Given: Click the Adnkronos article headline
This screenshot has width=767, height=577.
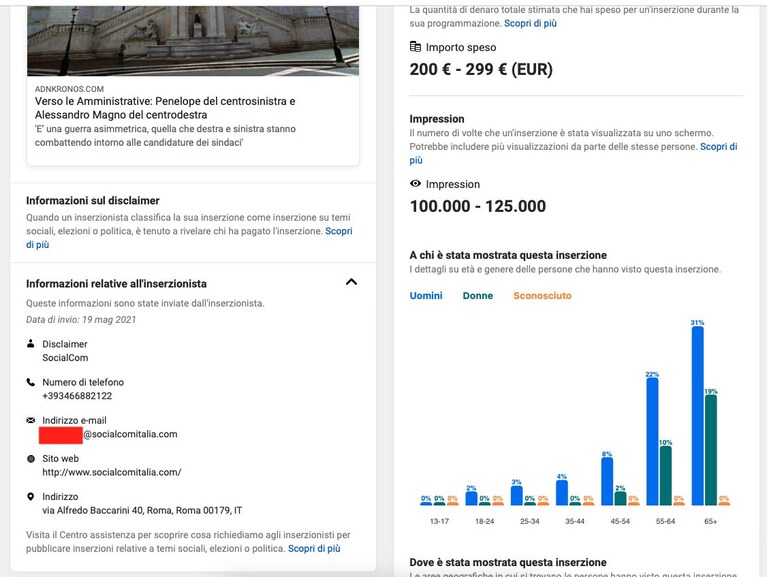Looking at the screenshot, I should click(165, 108).
